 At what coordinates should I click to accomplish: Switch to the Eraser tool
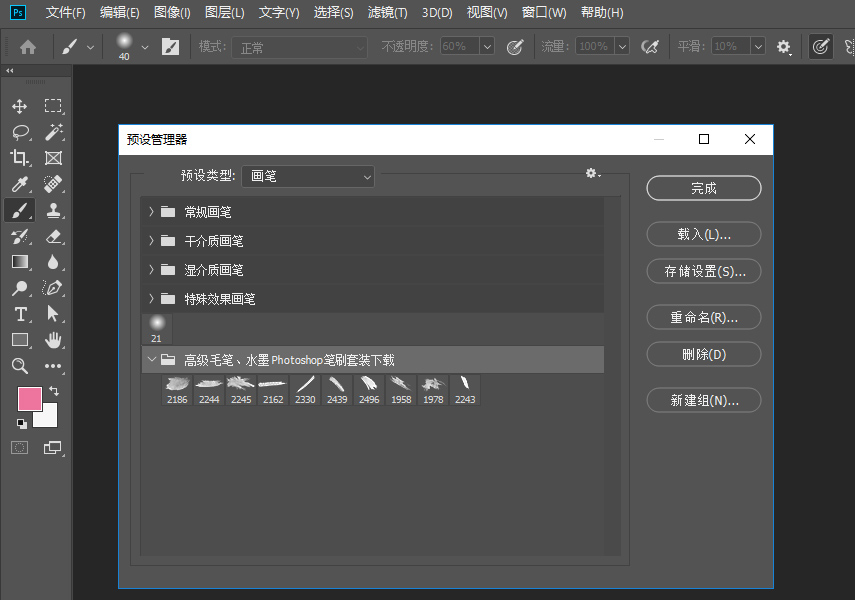coord(53,236)
